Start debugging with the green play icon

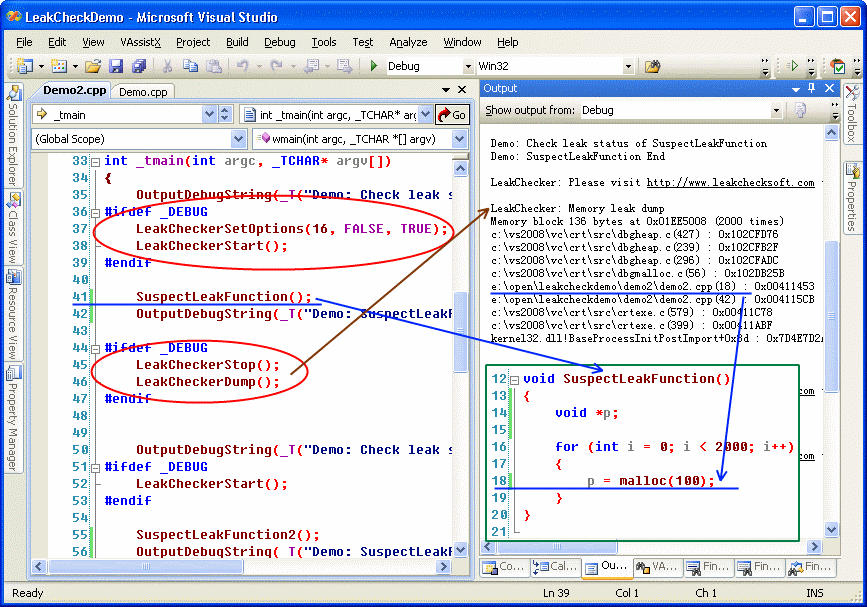(373, 67)
